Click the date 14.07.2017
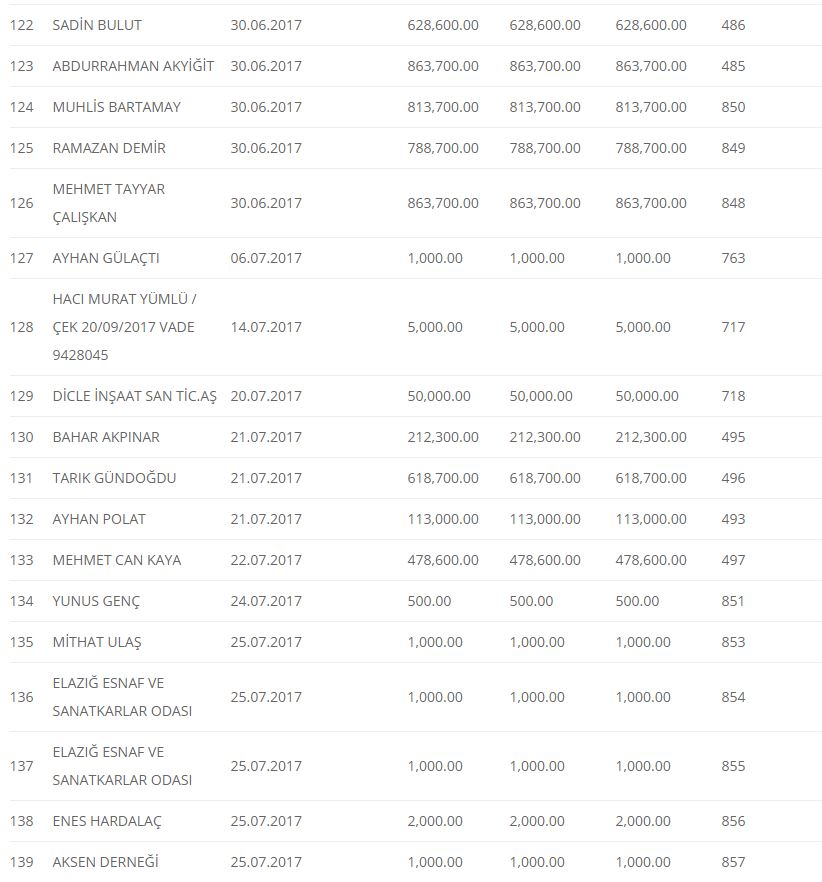The width and height of the screenshot is (822, 882). click(x=266, y=327)
